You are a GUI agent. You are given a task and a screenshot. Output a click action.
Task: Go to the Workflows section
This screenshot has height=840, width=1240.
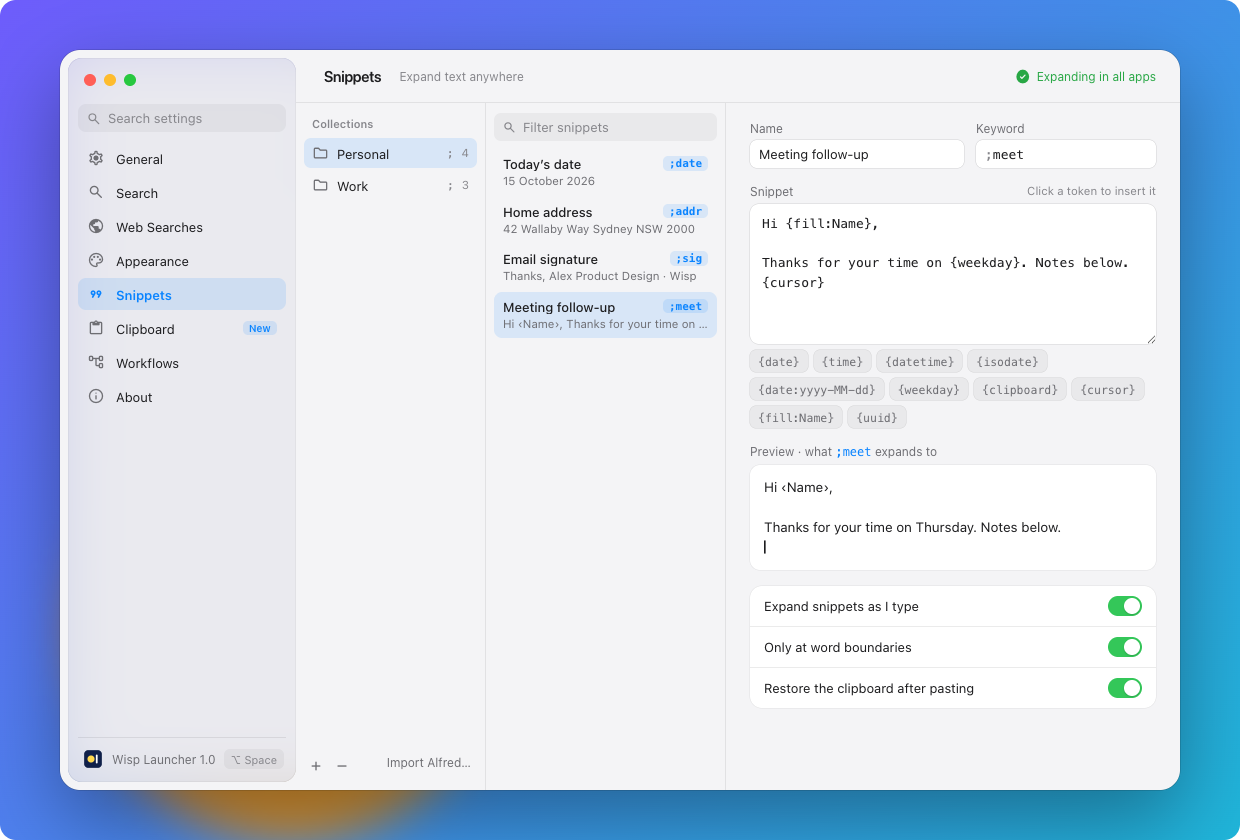tap(182, 363)
